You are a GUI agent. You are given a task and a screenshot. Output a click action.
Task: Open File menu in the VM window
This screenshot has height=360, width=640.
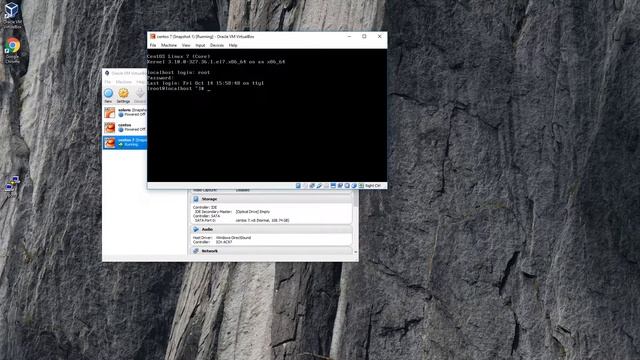tap(153, 45)
